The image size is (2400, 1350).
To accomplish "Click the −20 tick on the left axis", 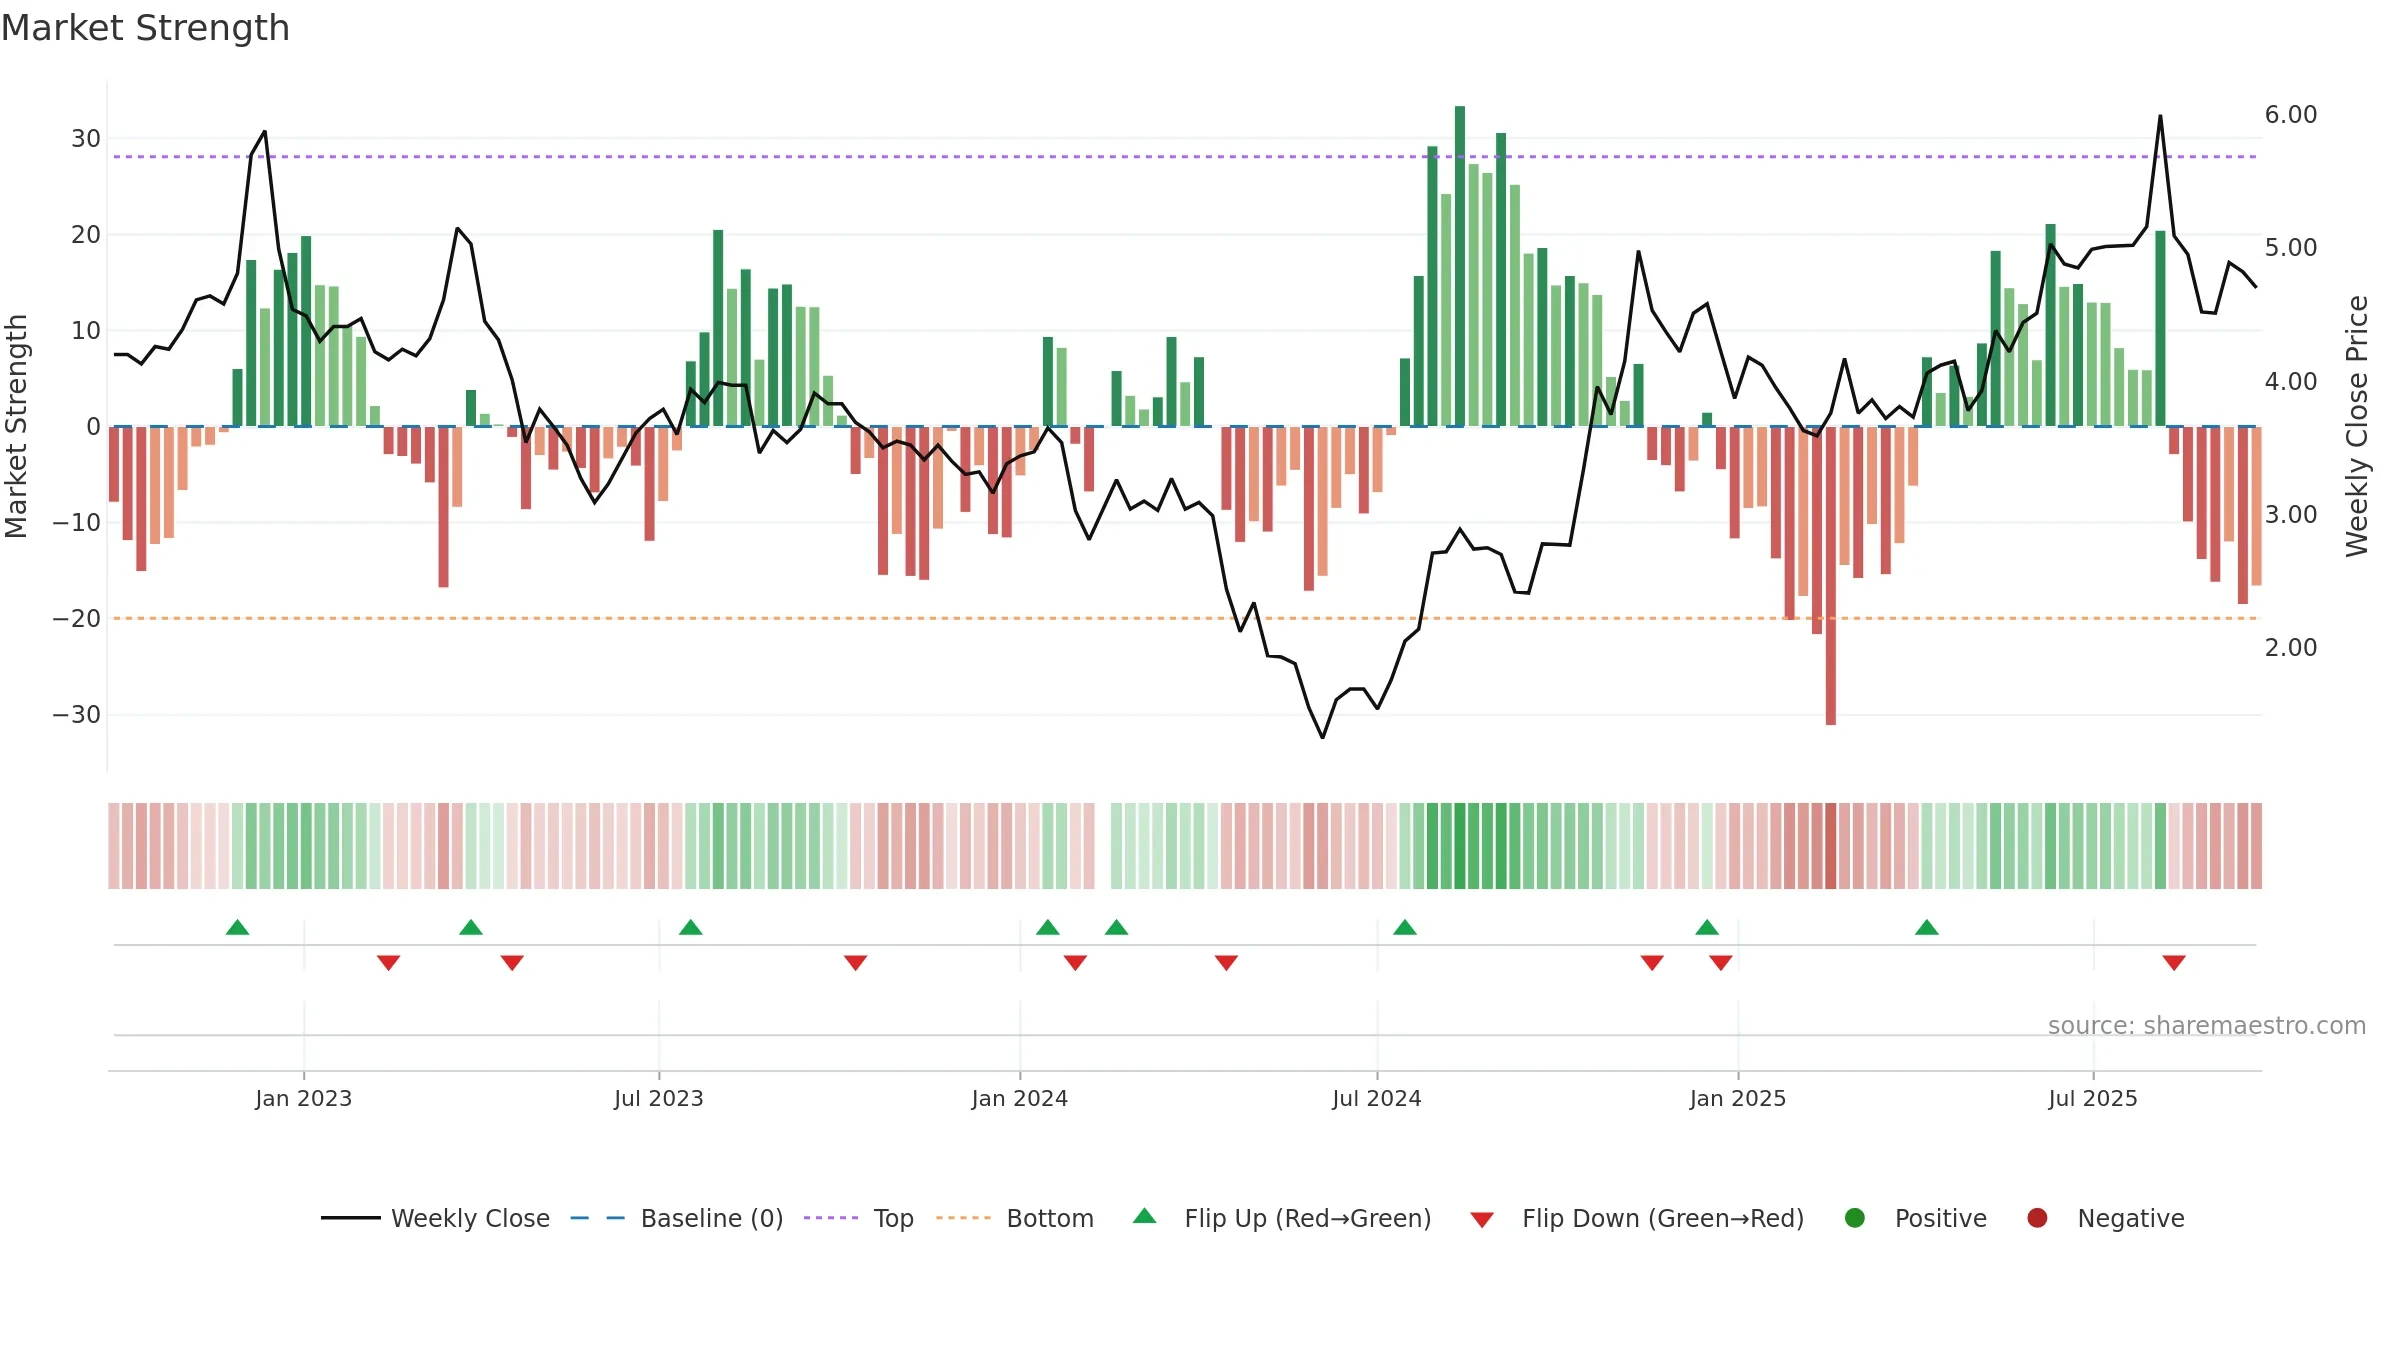I will pyautogui.click(x=77, y=618).
